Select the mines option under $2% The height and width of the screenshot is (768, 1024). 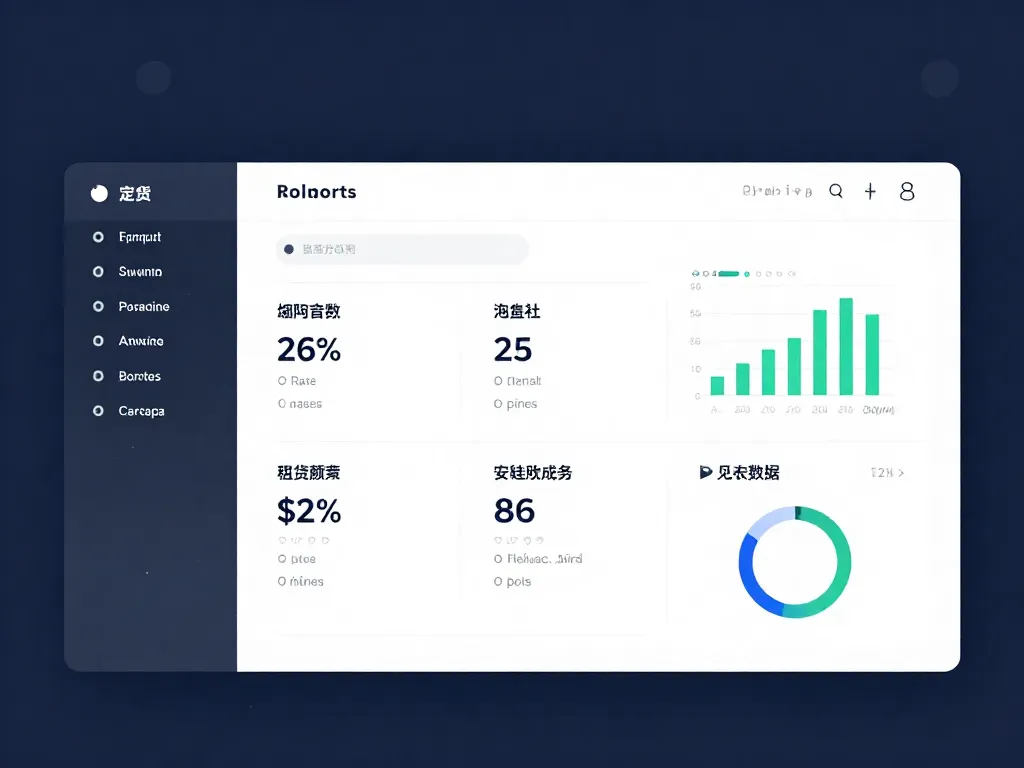282,581
